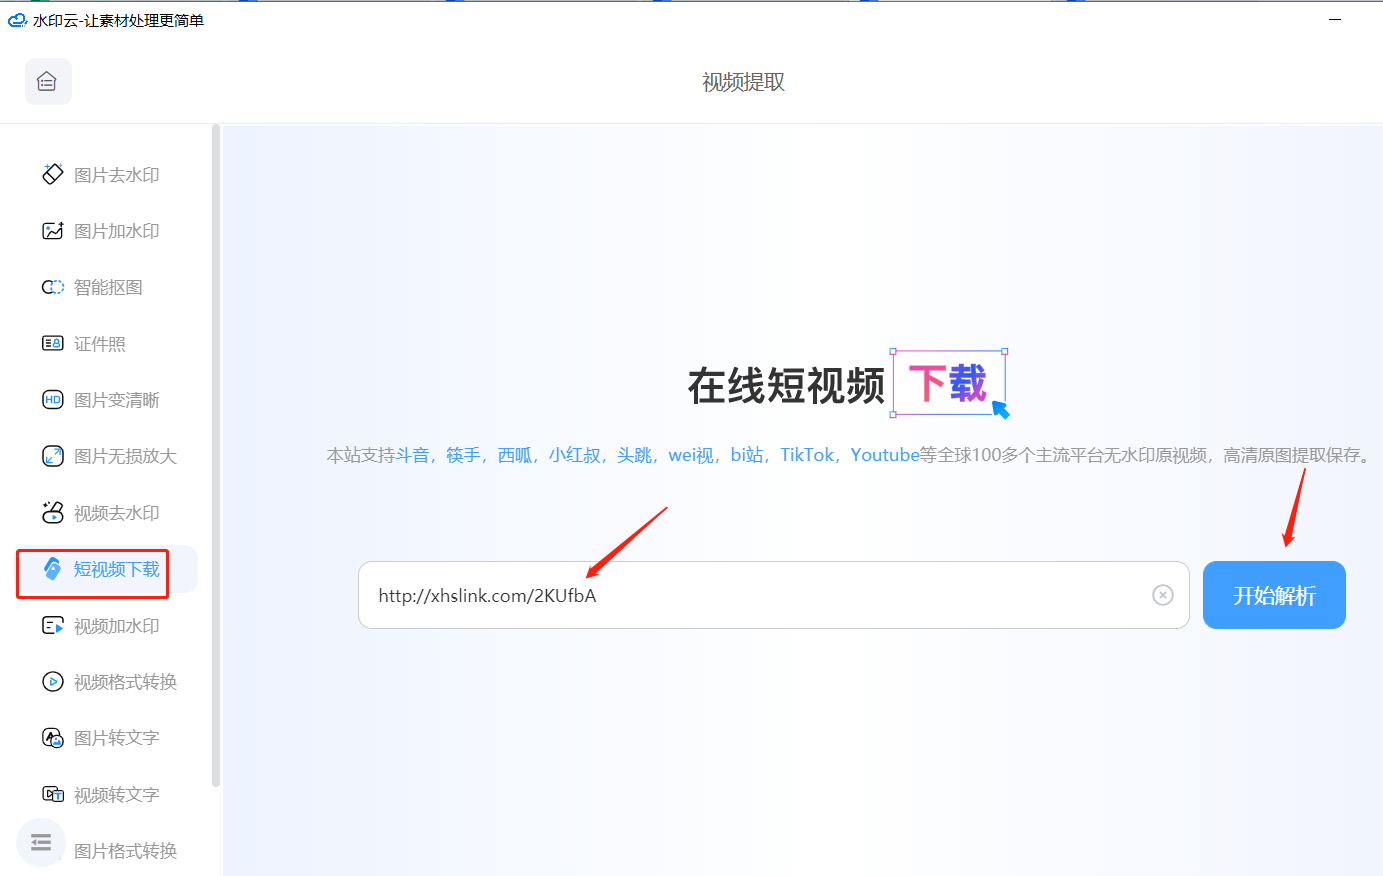Click the blue bi站 platform name
The width and height of the screenshot is (1383, 876).
point(747,455)
